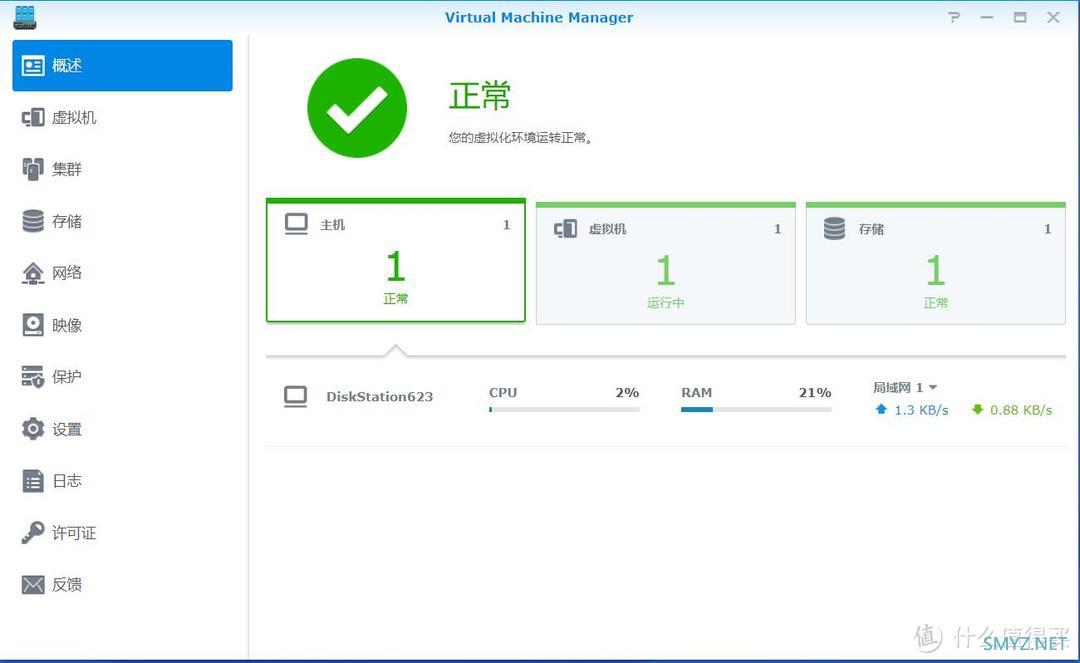
Task: Minimize the Virtual Machine Manager window
Action: coord(987,17)
